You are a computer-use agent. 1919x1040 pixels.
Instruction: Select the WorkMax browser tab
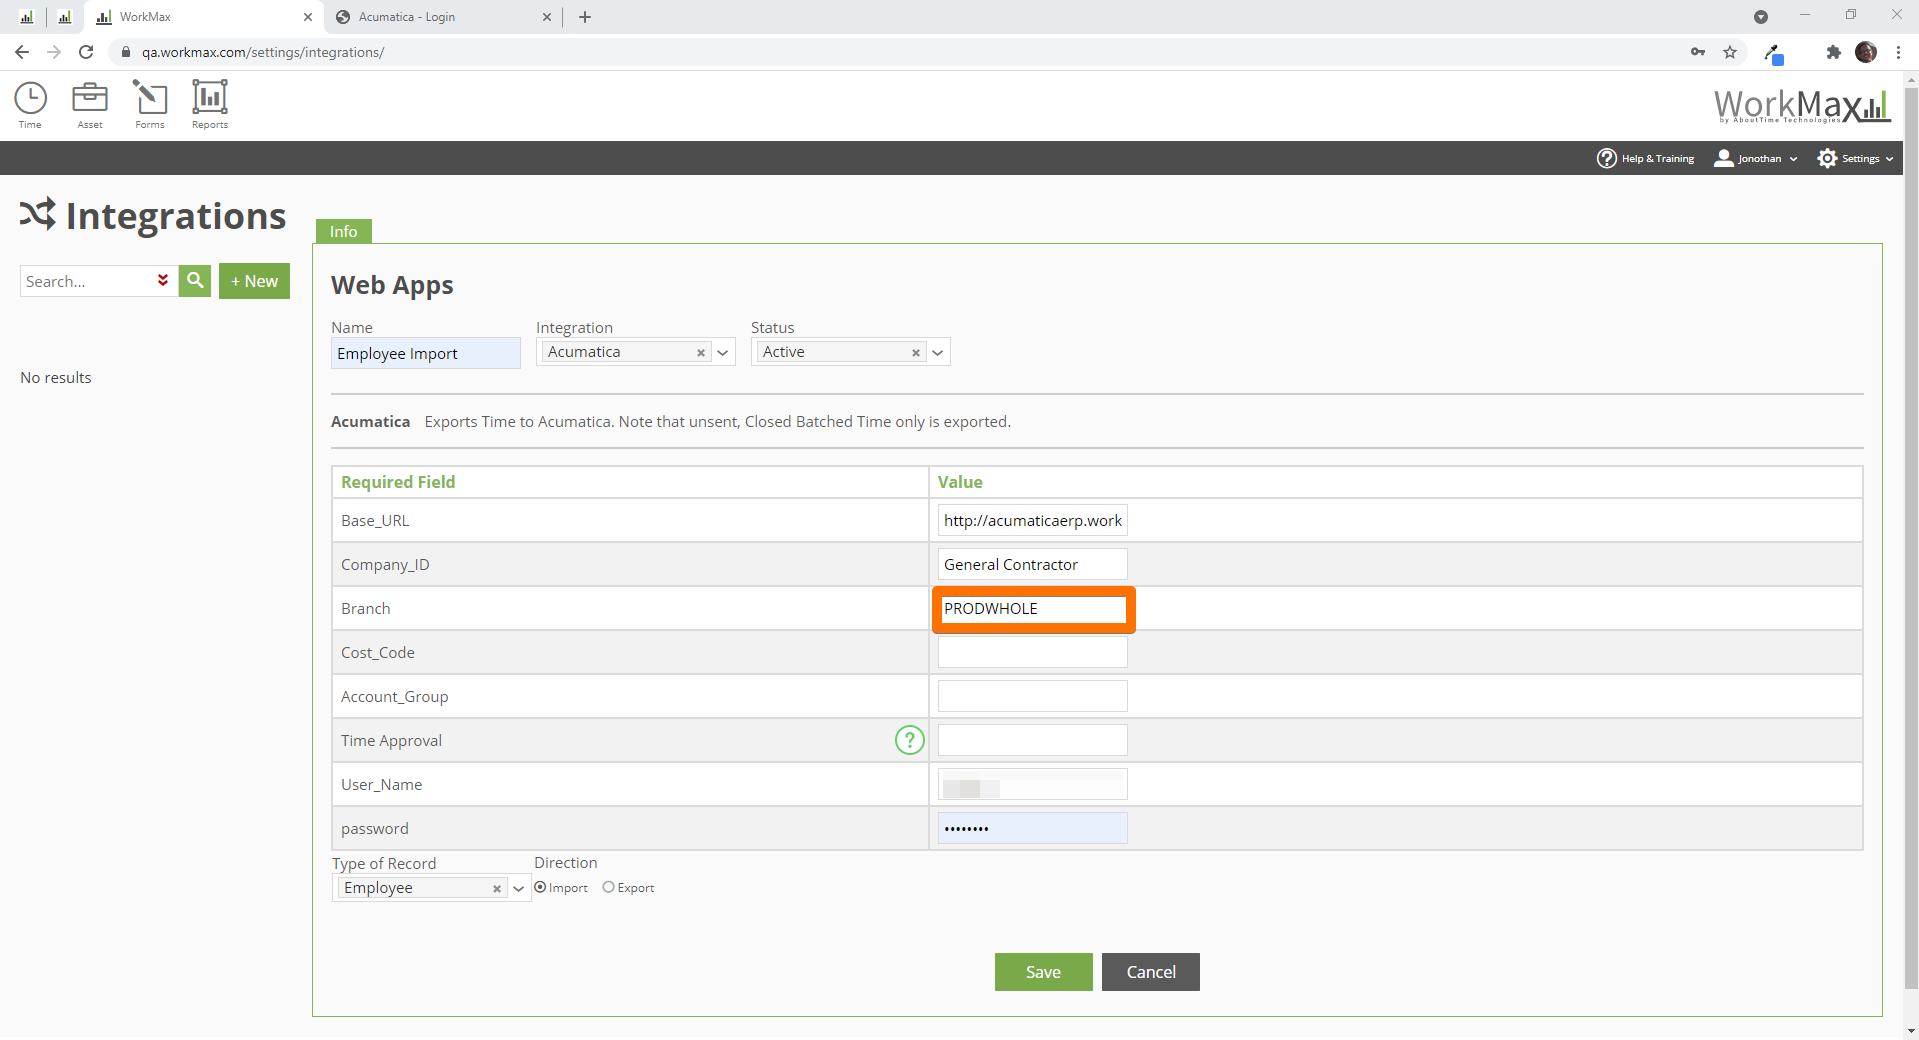coord(203,17)
